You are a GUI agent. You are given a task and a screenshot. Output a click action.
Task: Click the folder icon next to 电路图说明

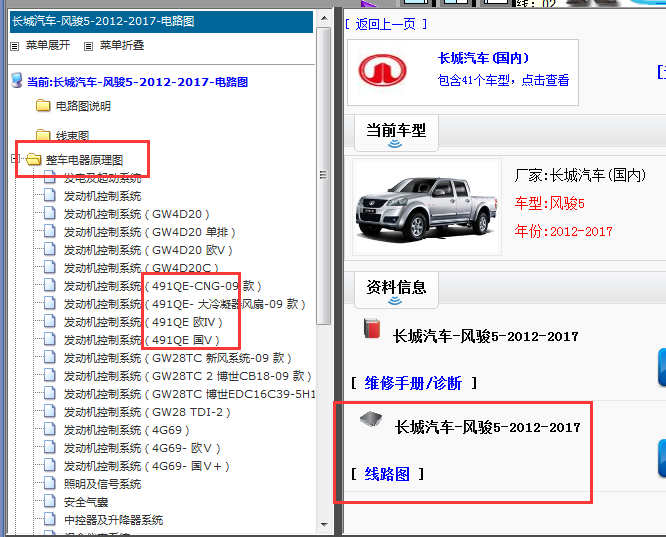coord(43,105)
